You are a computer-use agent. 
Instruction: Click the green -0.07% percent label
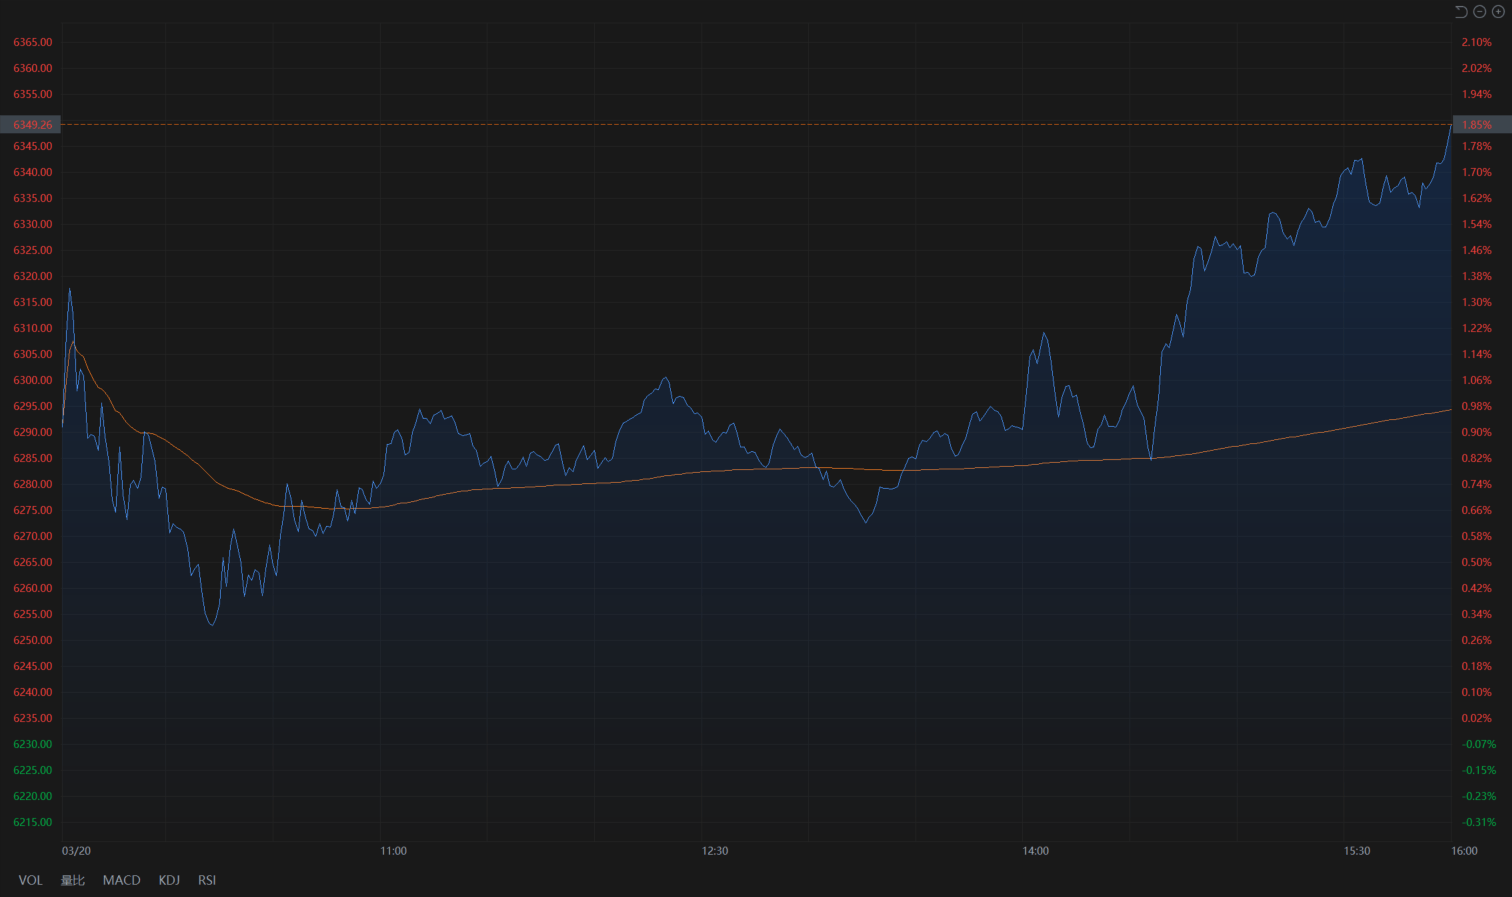(x=1479, y=744)
